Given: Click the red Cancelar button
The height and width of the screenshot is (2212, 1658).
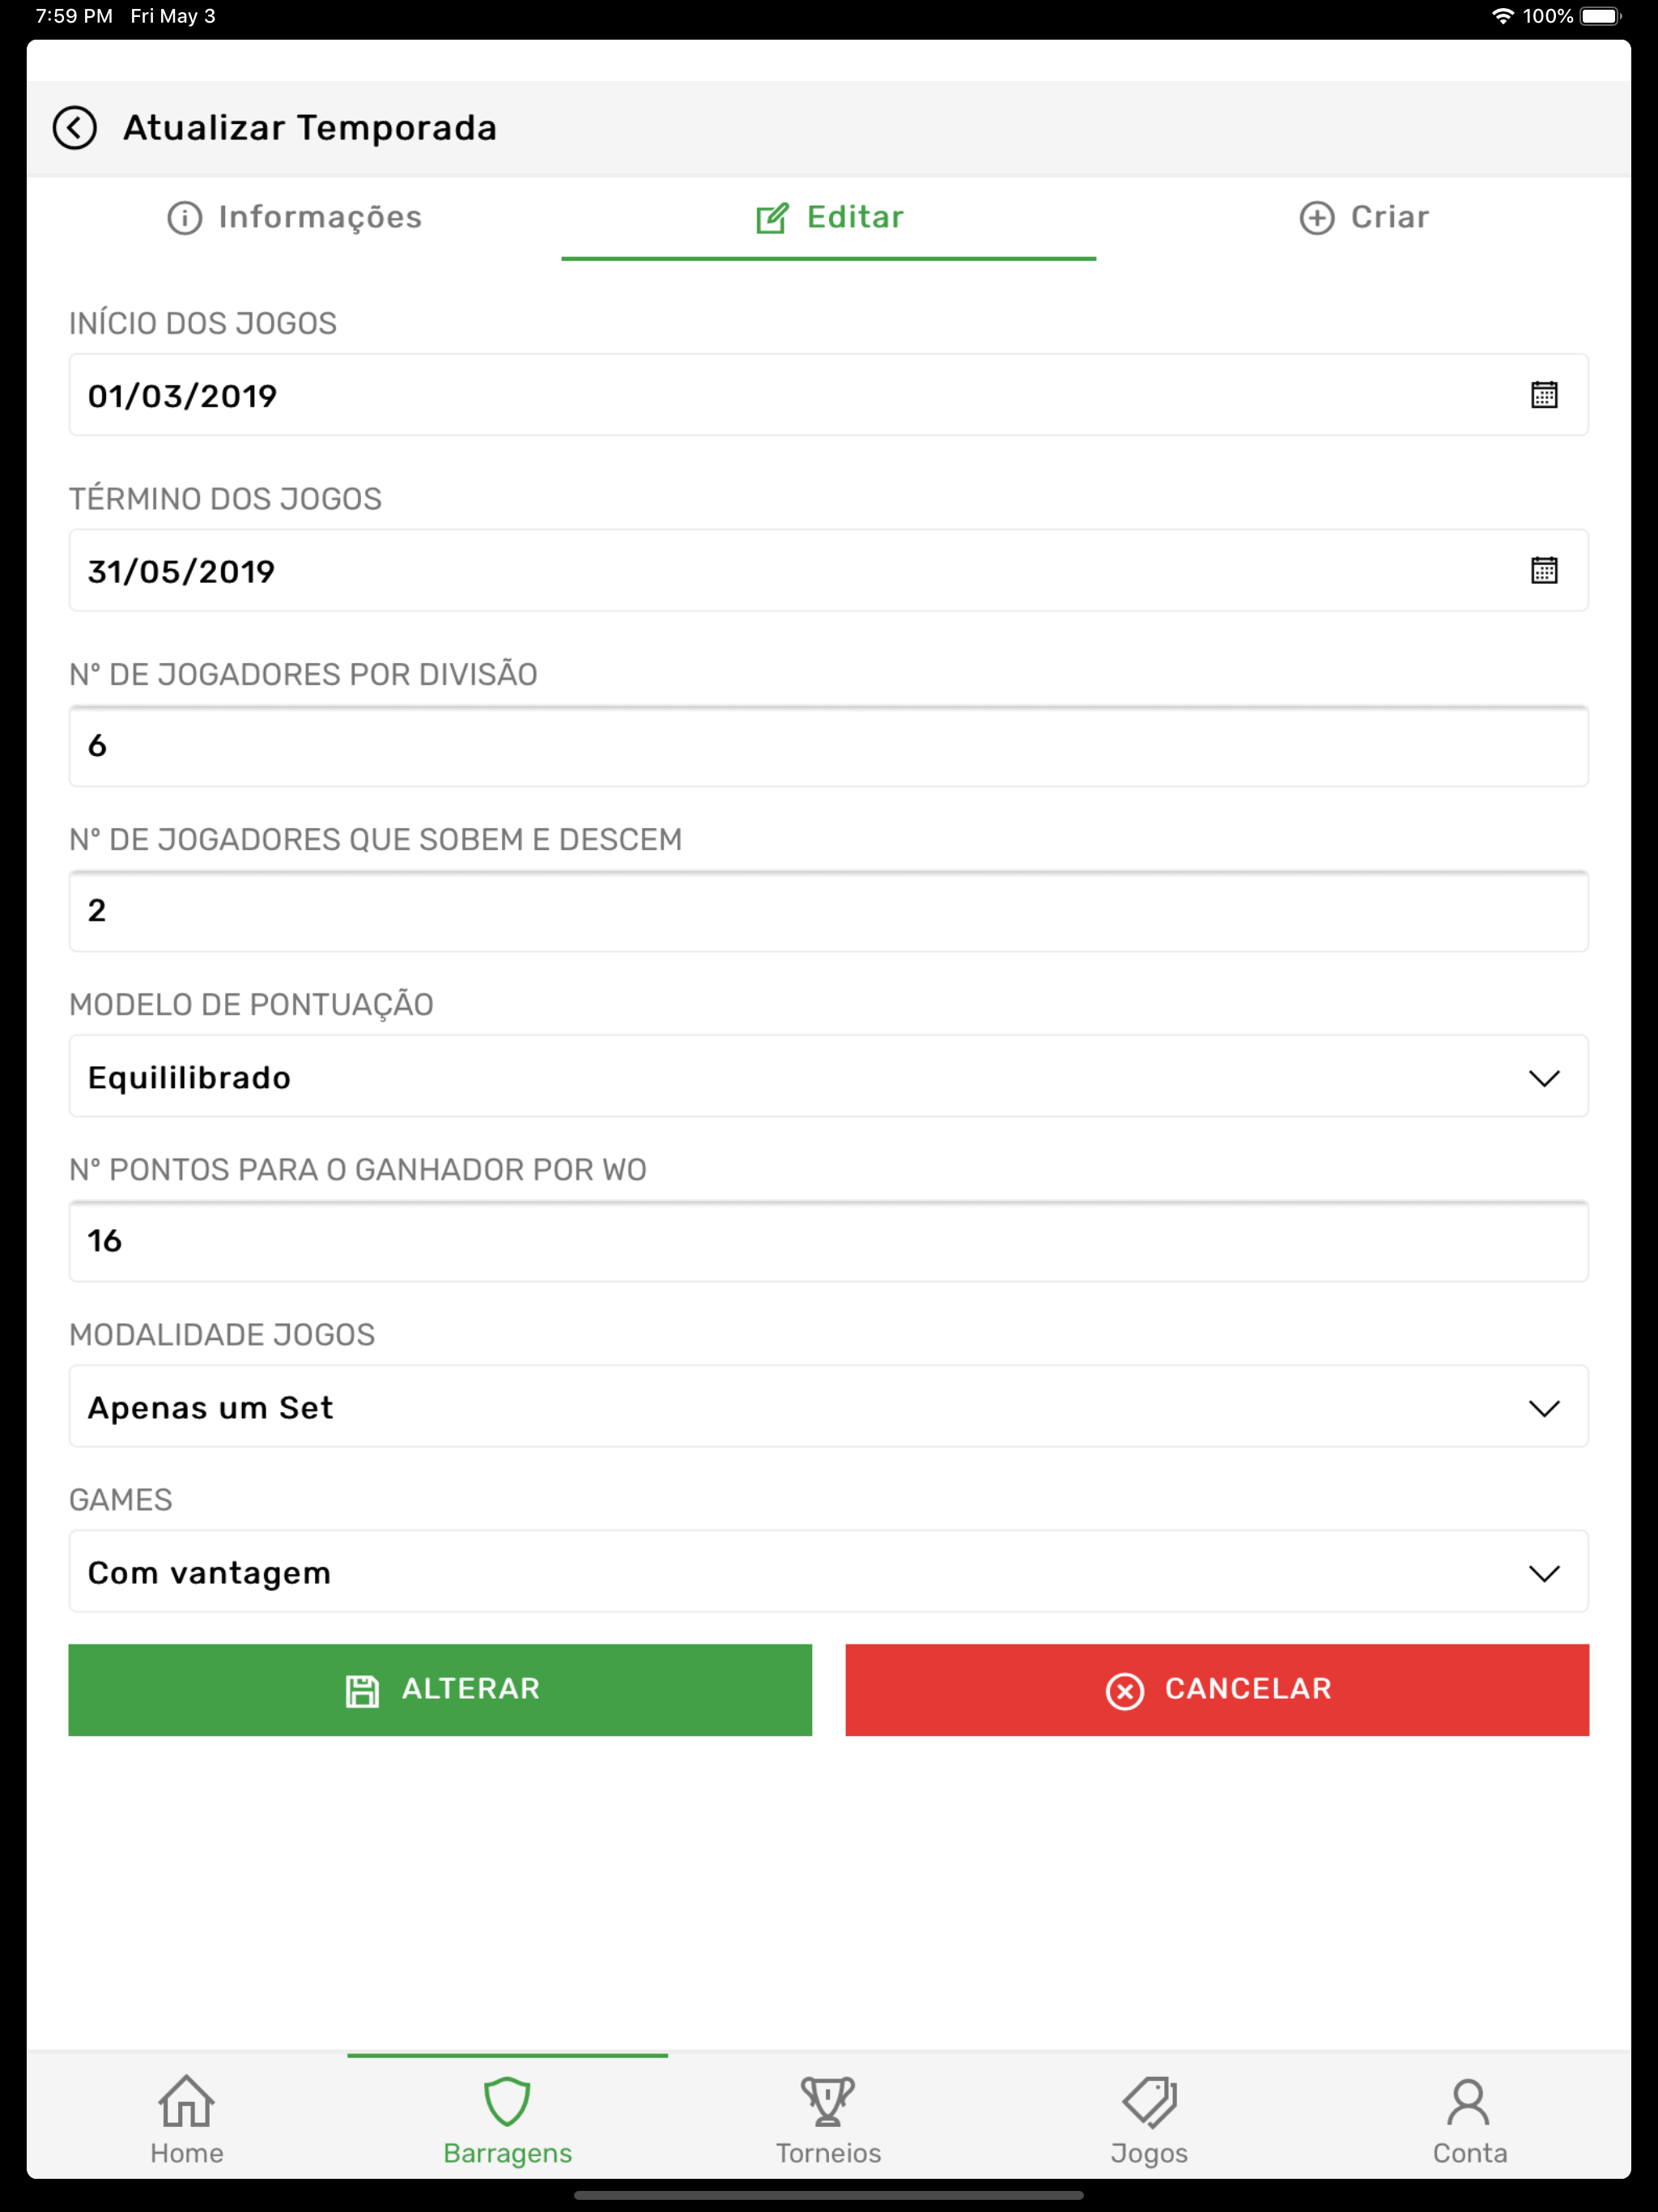Looking at the screenshot, I should pyautogui.click(x=1217, y=1690).
